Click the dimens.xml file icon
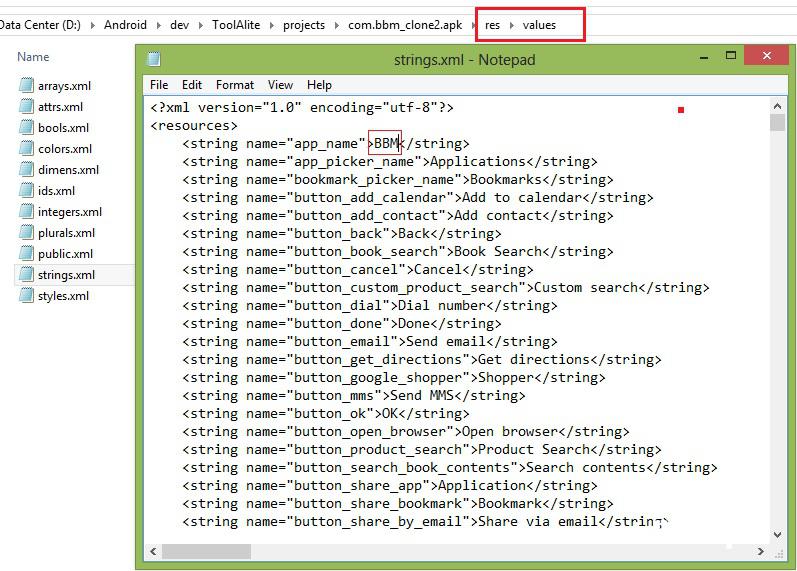 (26, 169)
